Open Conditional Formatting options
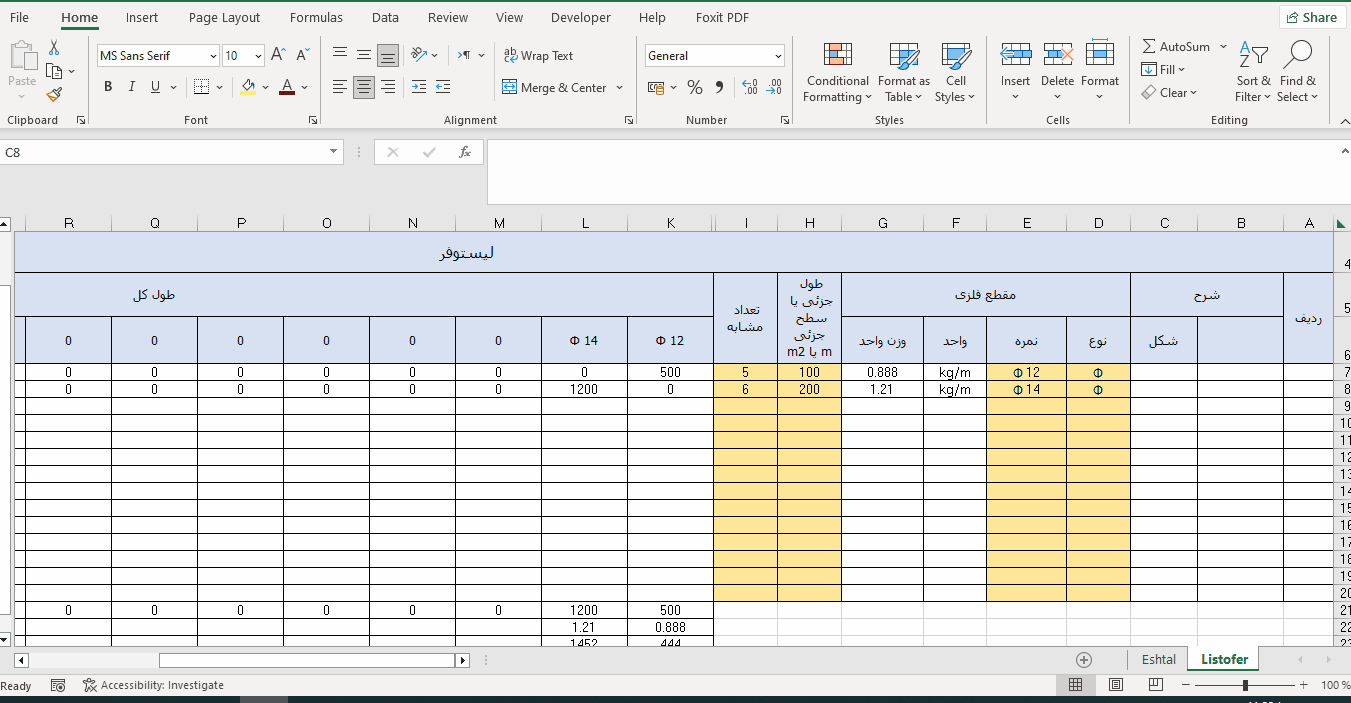 (x=838, y=73)
